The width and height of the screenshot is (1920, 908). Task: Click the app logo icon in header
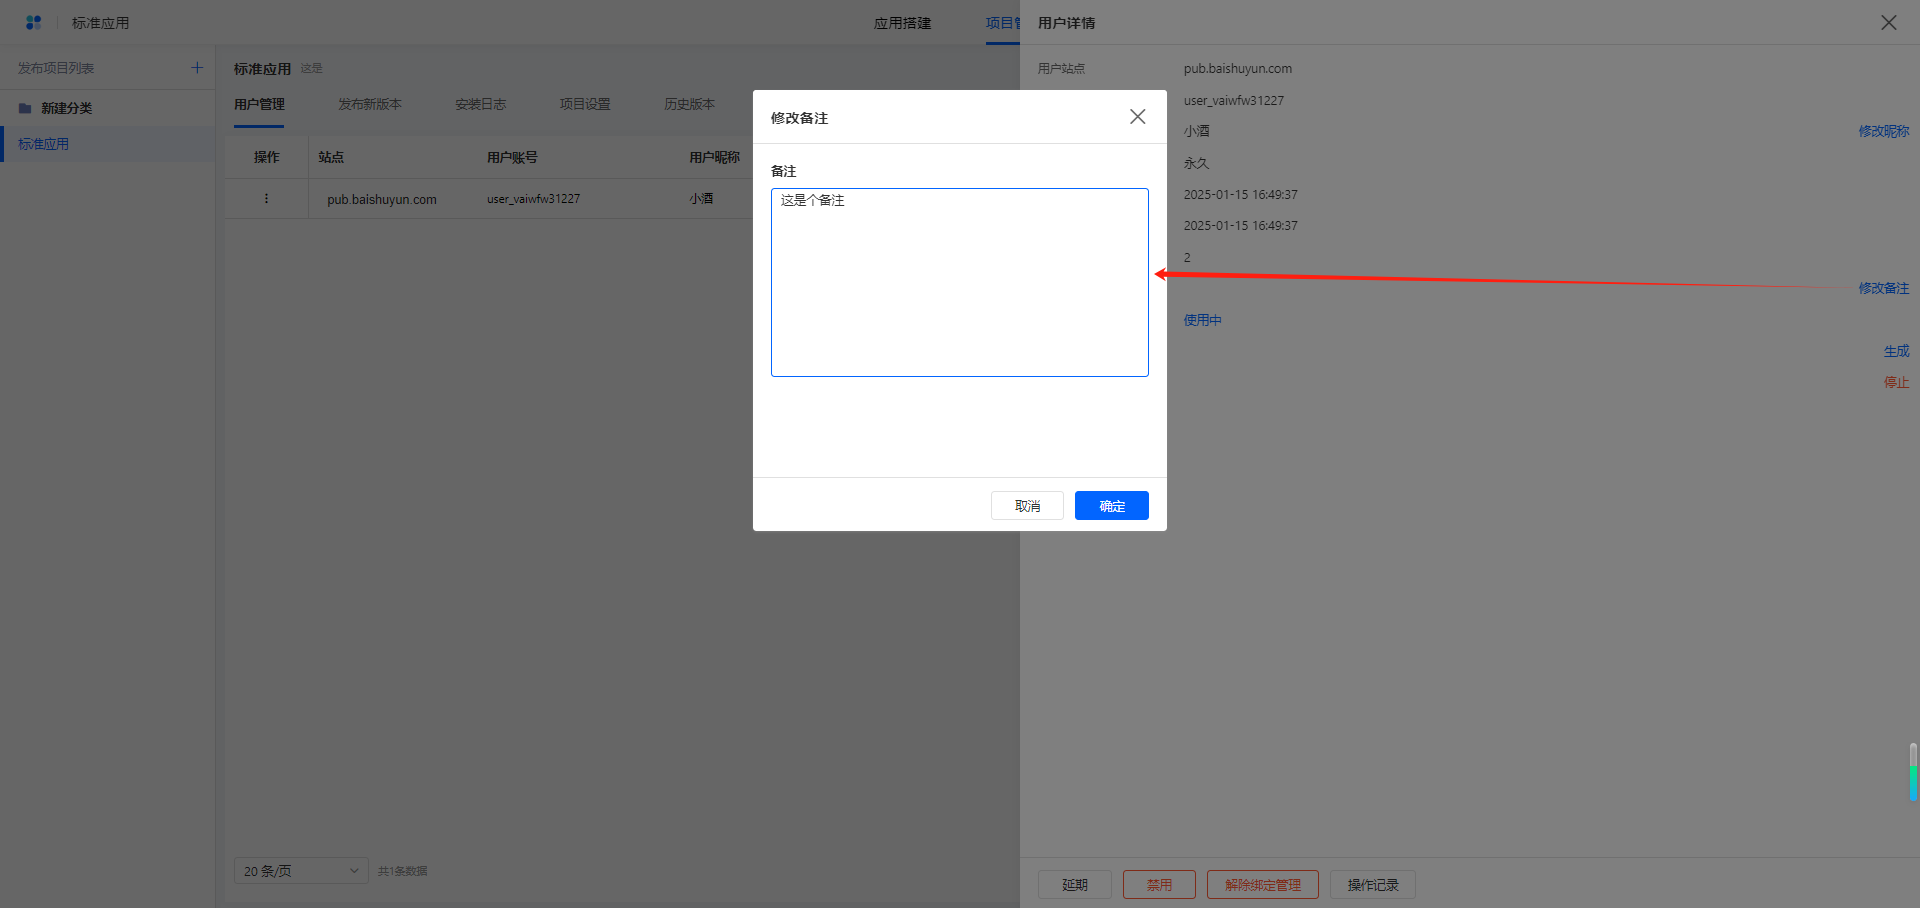click(34, 22)
